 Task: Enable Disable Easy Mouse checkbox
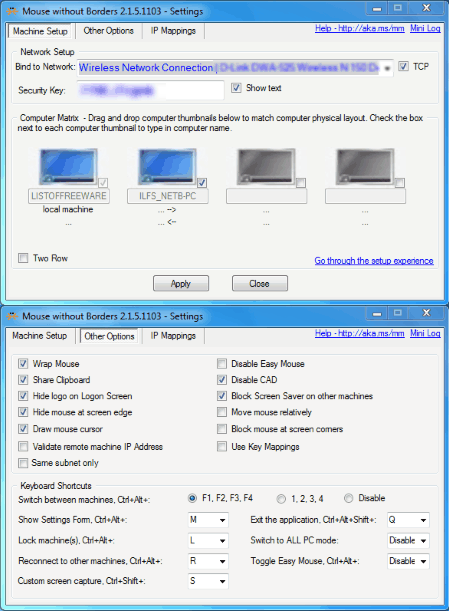(222, 364)
